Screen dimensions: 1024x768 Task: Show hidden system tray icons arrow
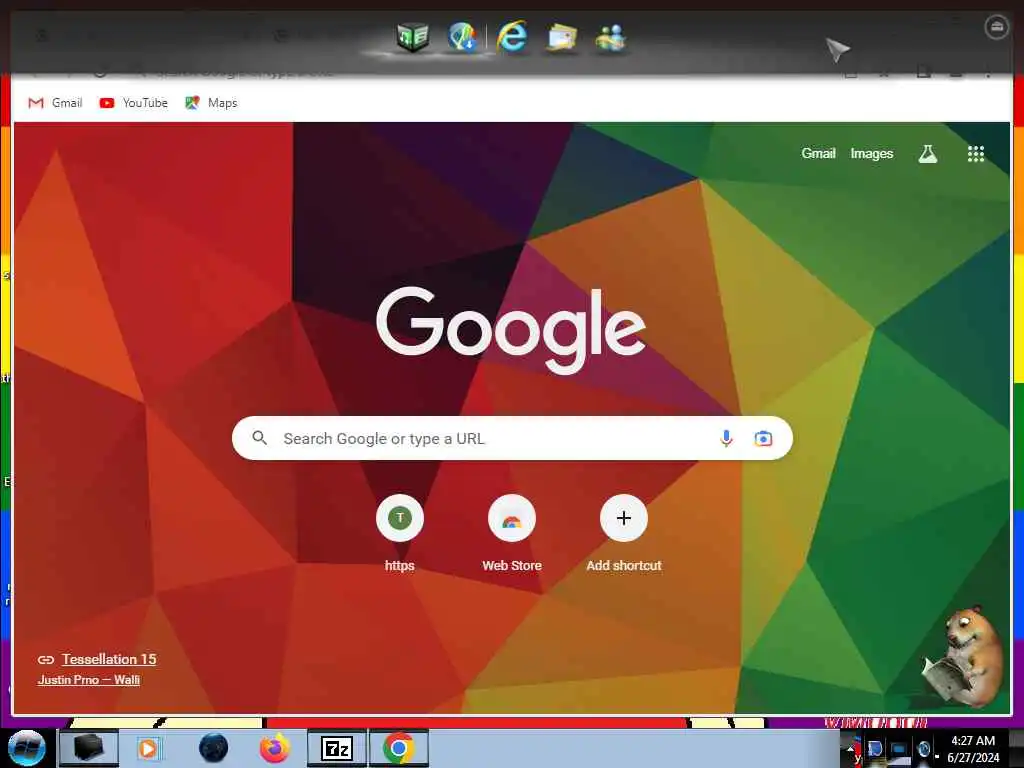(x=851, y=748)
